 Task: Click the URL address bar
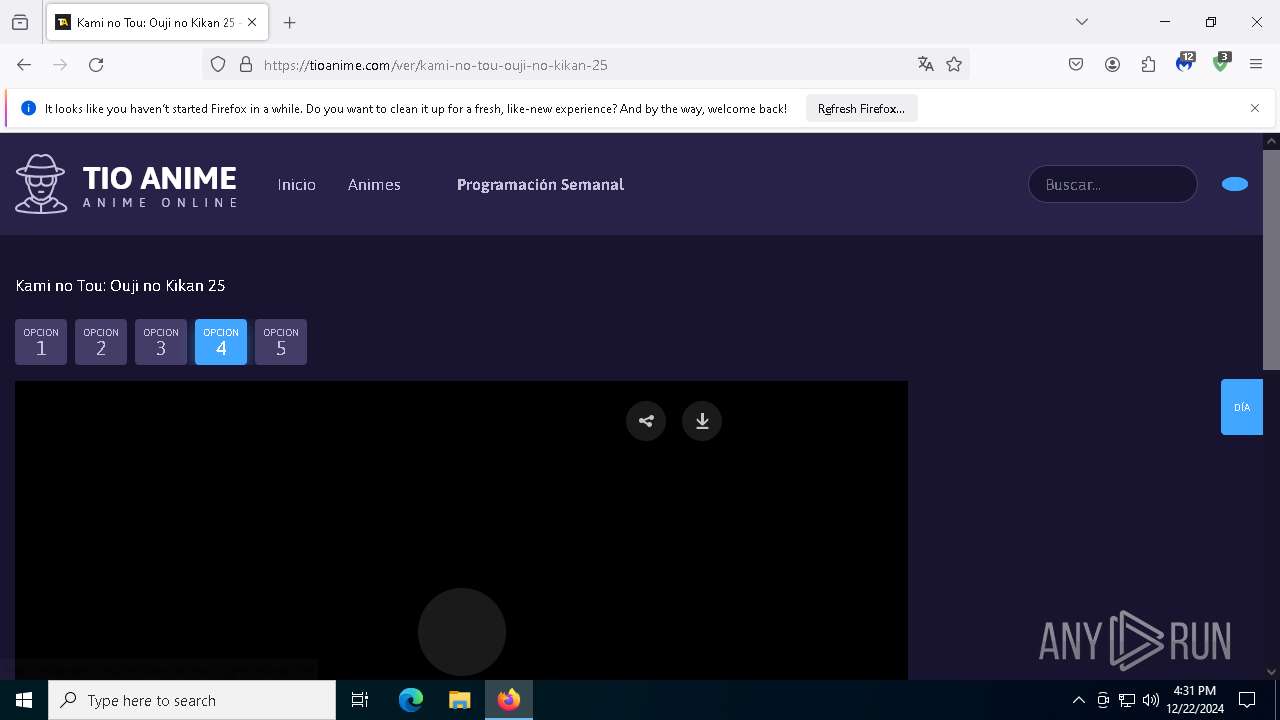pyautogui.click(x=585, y=65)
